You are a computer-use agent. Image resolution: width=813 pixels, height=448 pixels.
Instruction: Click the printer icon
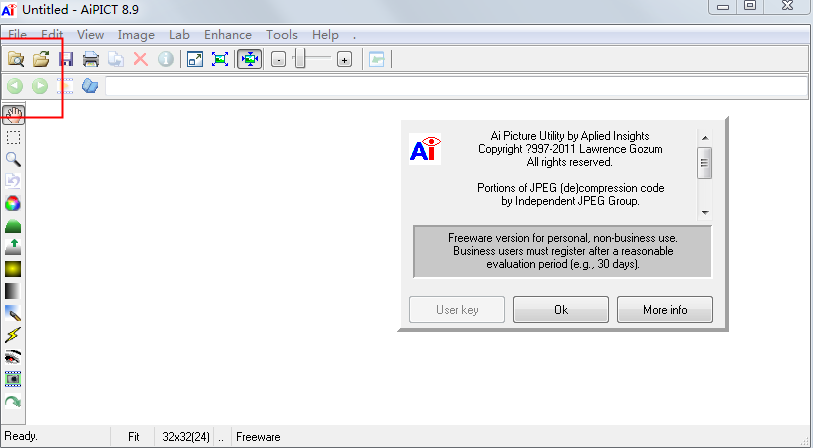point(91,59)
